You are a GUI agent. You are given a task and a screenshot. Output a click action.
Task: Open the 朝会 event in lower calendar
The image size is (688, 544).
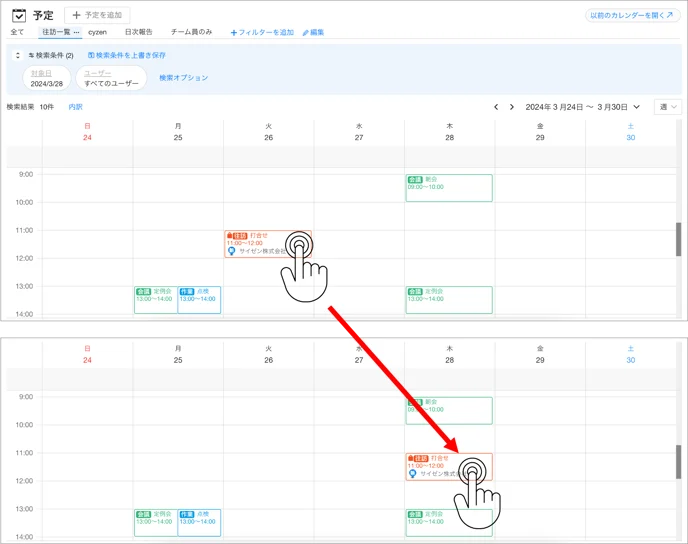(x=449, y=411)
